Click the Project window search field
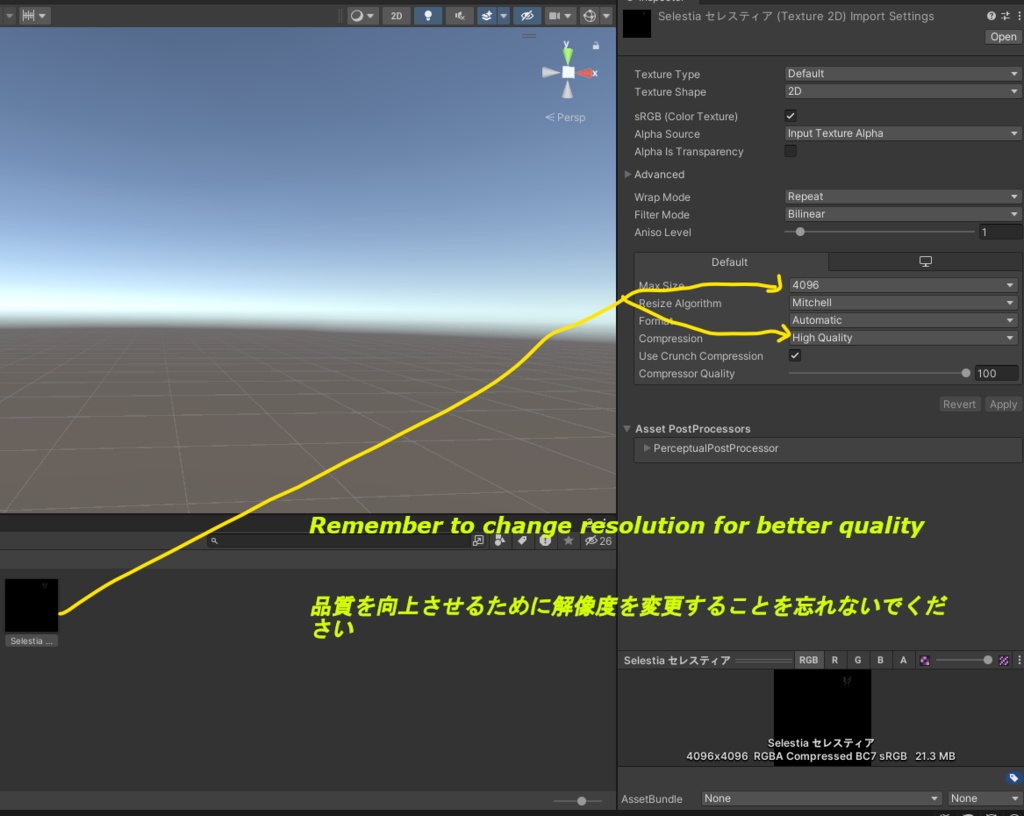The image size is (1024, 816). click(338, 541)
